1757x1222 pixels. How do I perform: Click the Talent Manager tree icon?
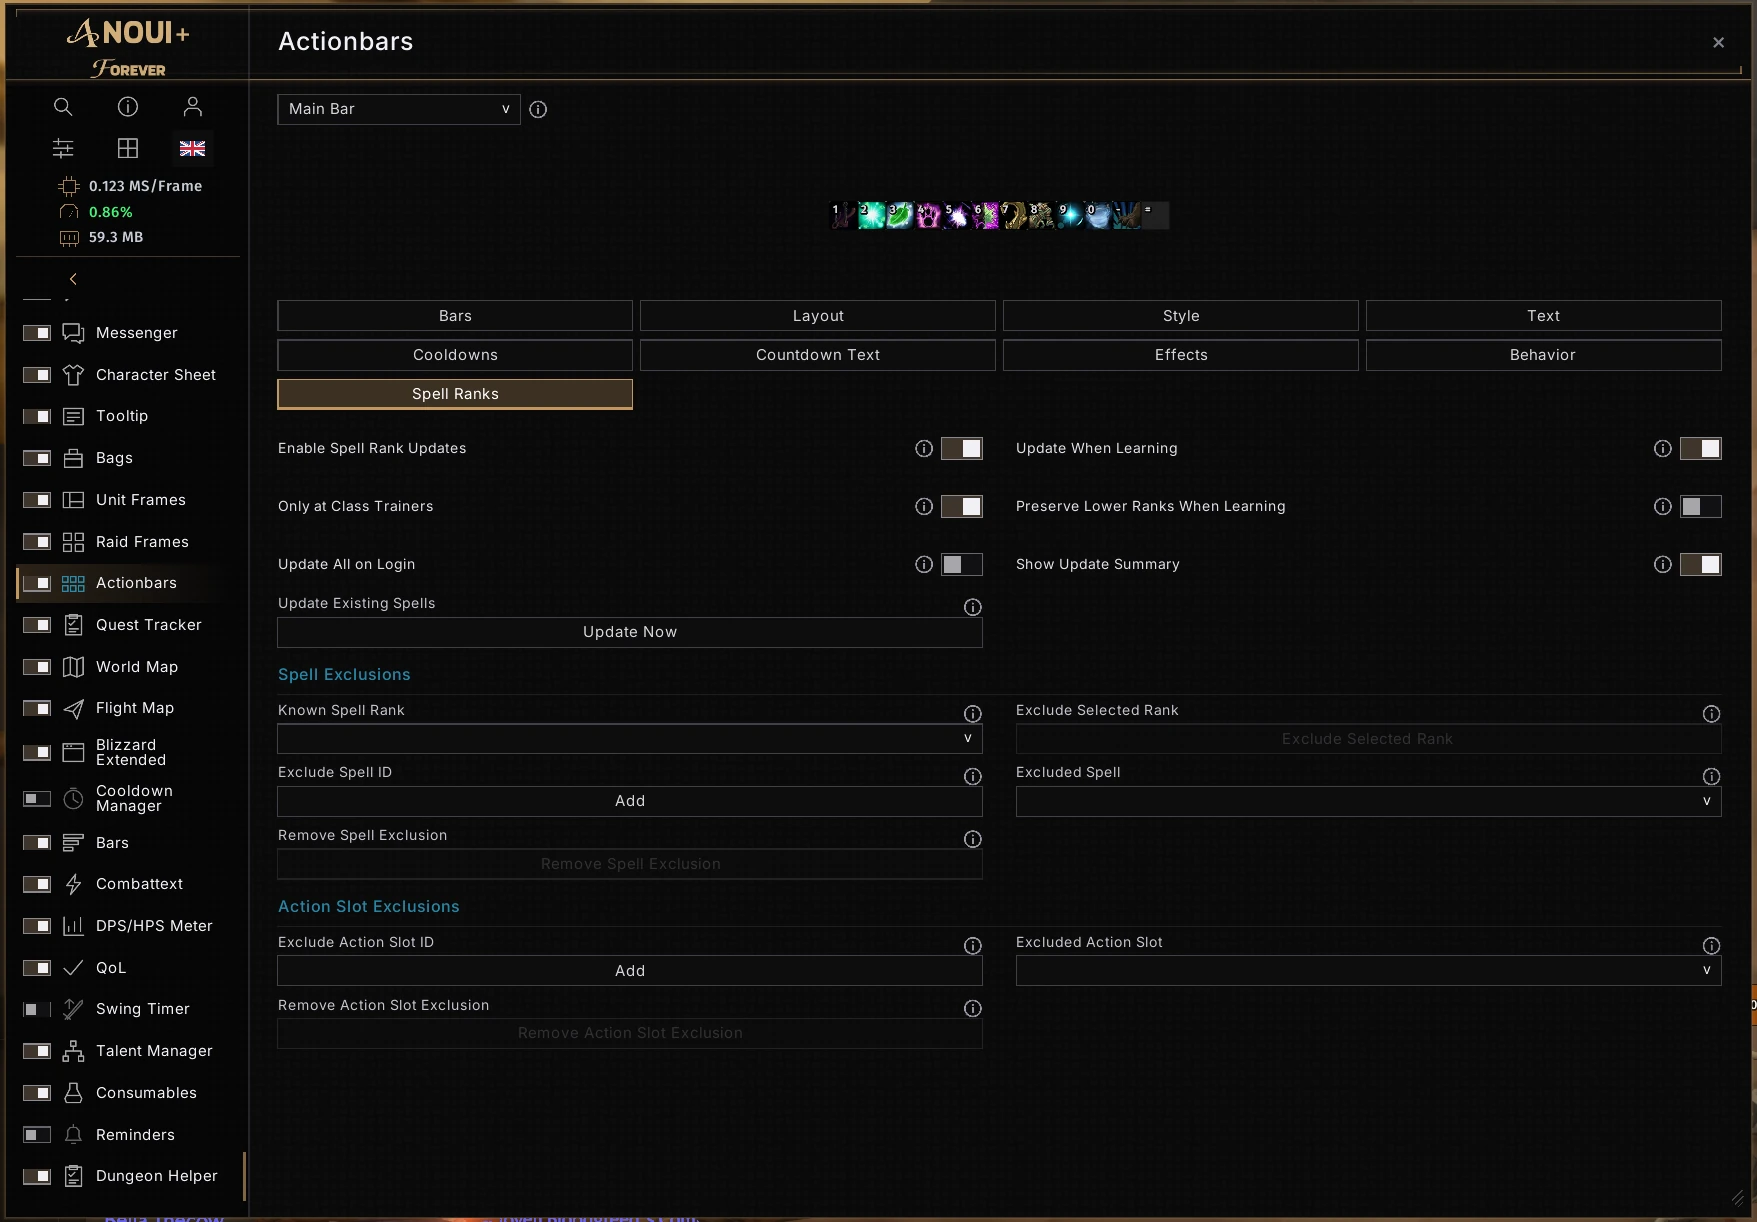coord(73,1051)
